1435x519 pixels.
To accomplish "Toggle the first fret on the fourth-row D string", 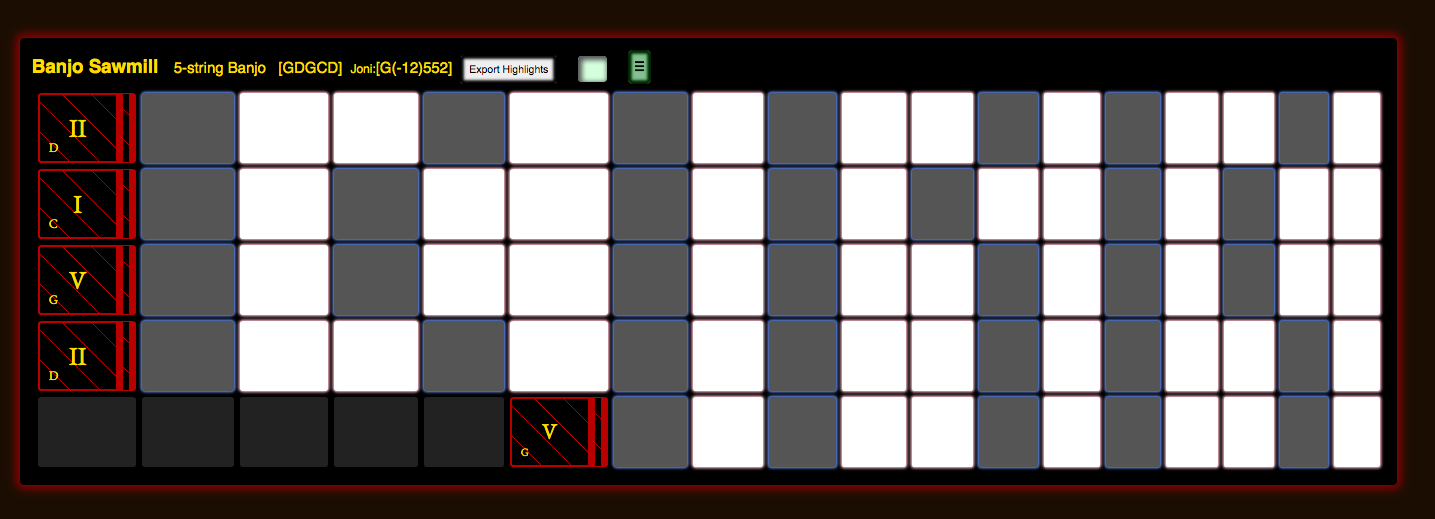I will tap(188, 356).
